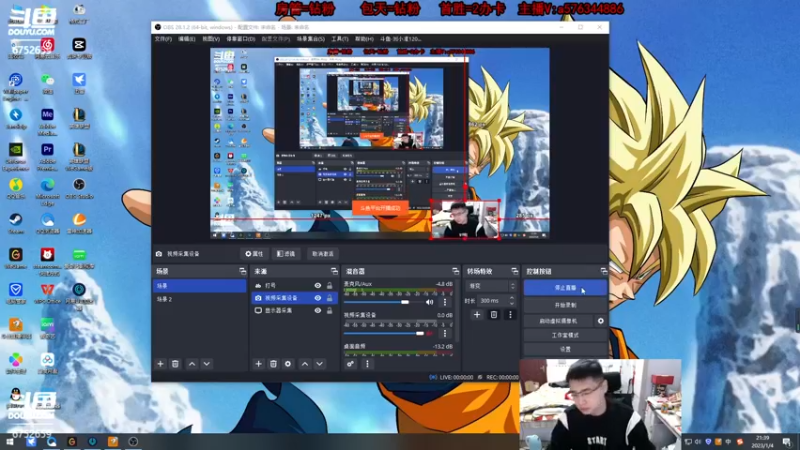This screenshot has height=450, width=800.
Task: Move scene up with arrow icon
Action: [x=192, y=364]
